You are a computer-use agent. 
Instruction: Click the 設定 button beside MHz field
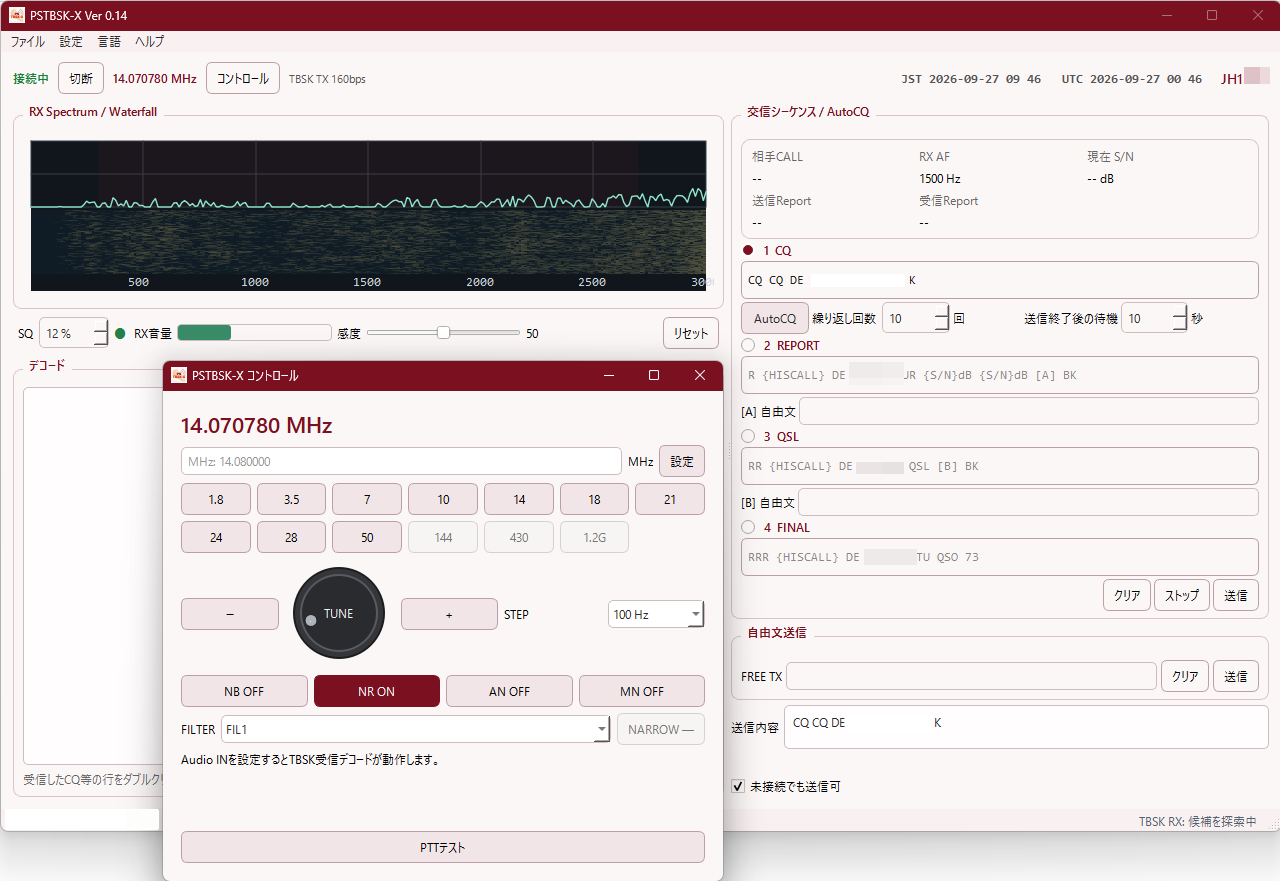[x=682, y=461]
